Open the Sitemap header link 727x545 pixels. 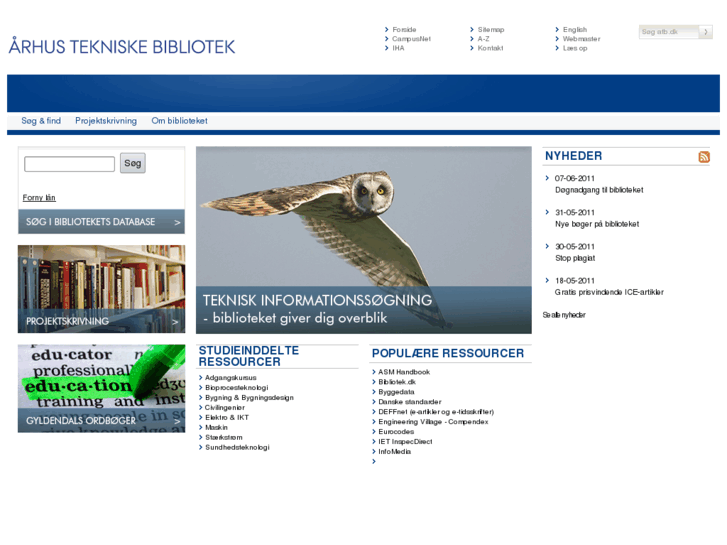coord(491,30)
